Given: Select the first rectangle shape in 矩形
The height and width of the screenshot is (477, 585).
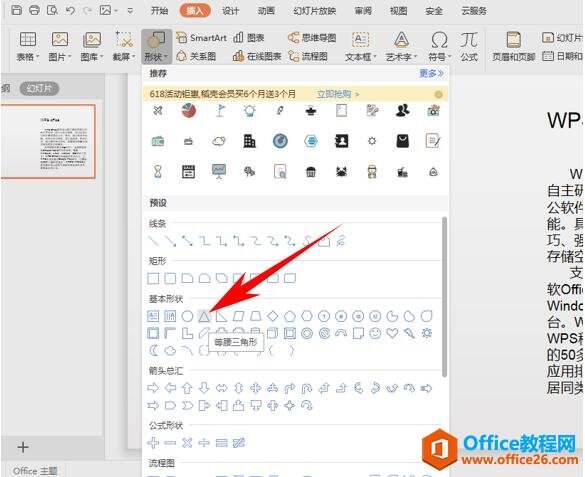Looking at the screenshot, I should point(153,278).
